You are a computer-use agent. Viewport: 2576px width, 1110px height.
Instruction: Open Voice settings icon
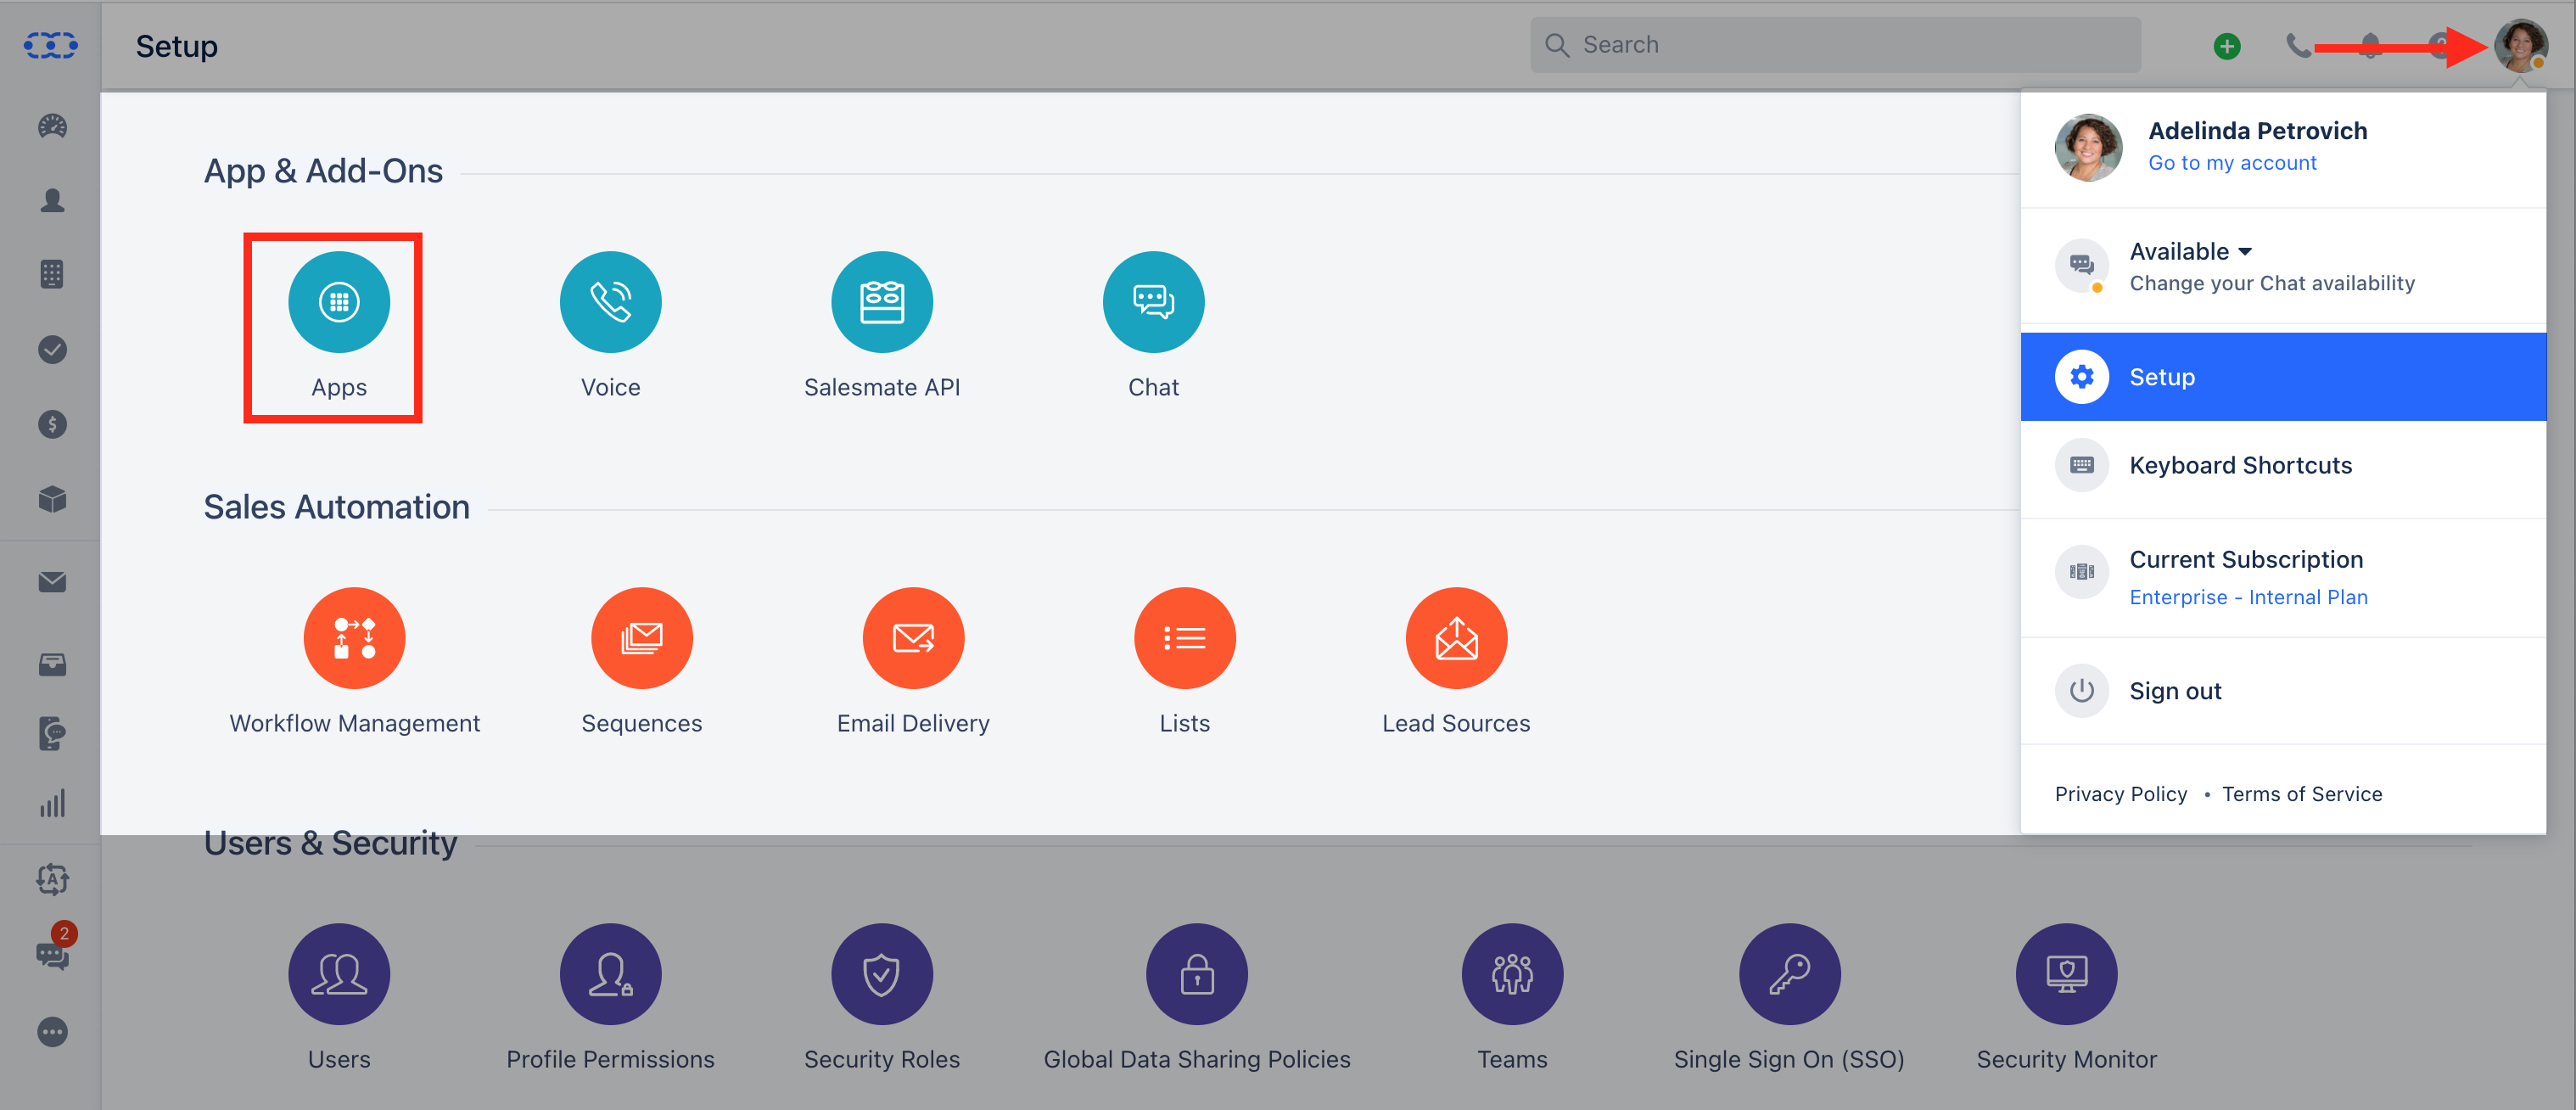click(x=610, y=302)
